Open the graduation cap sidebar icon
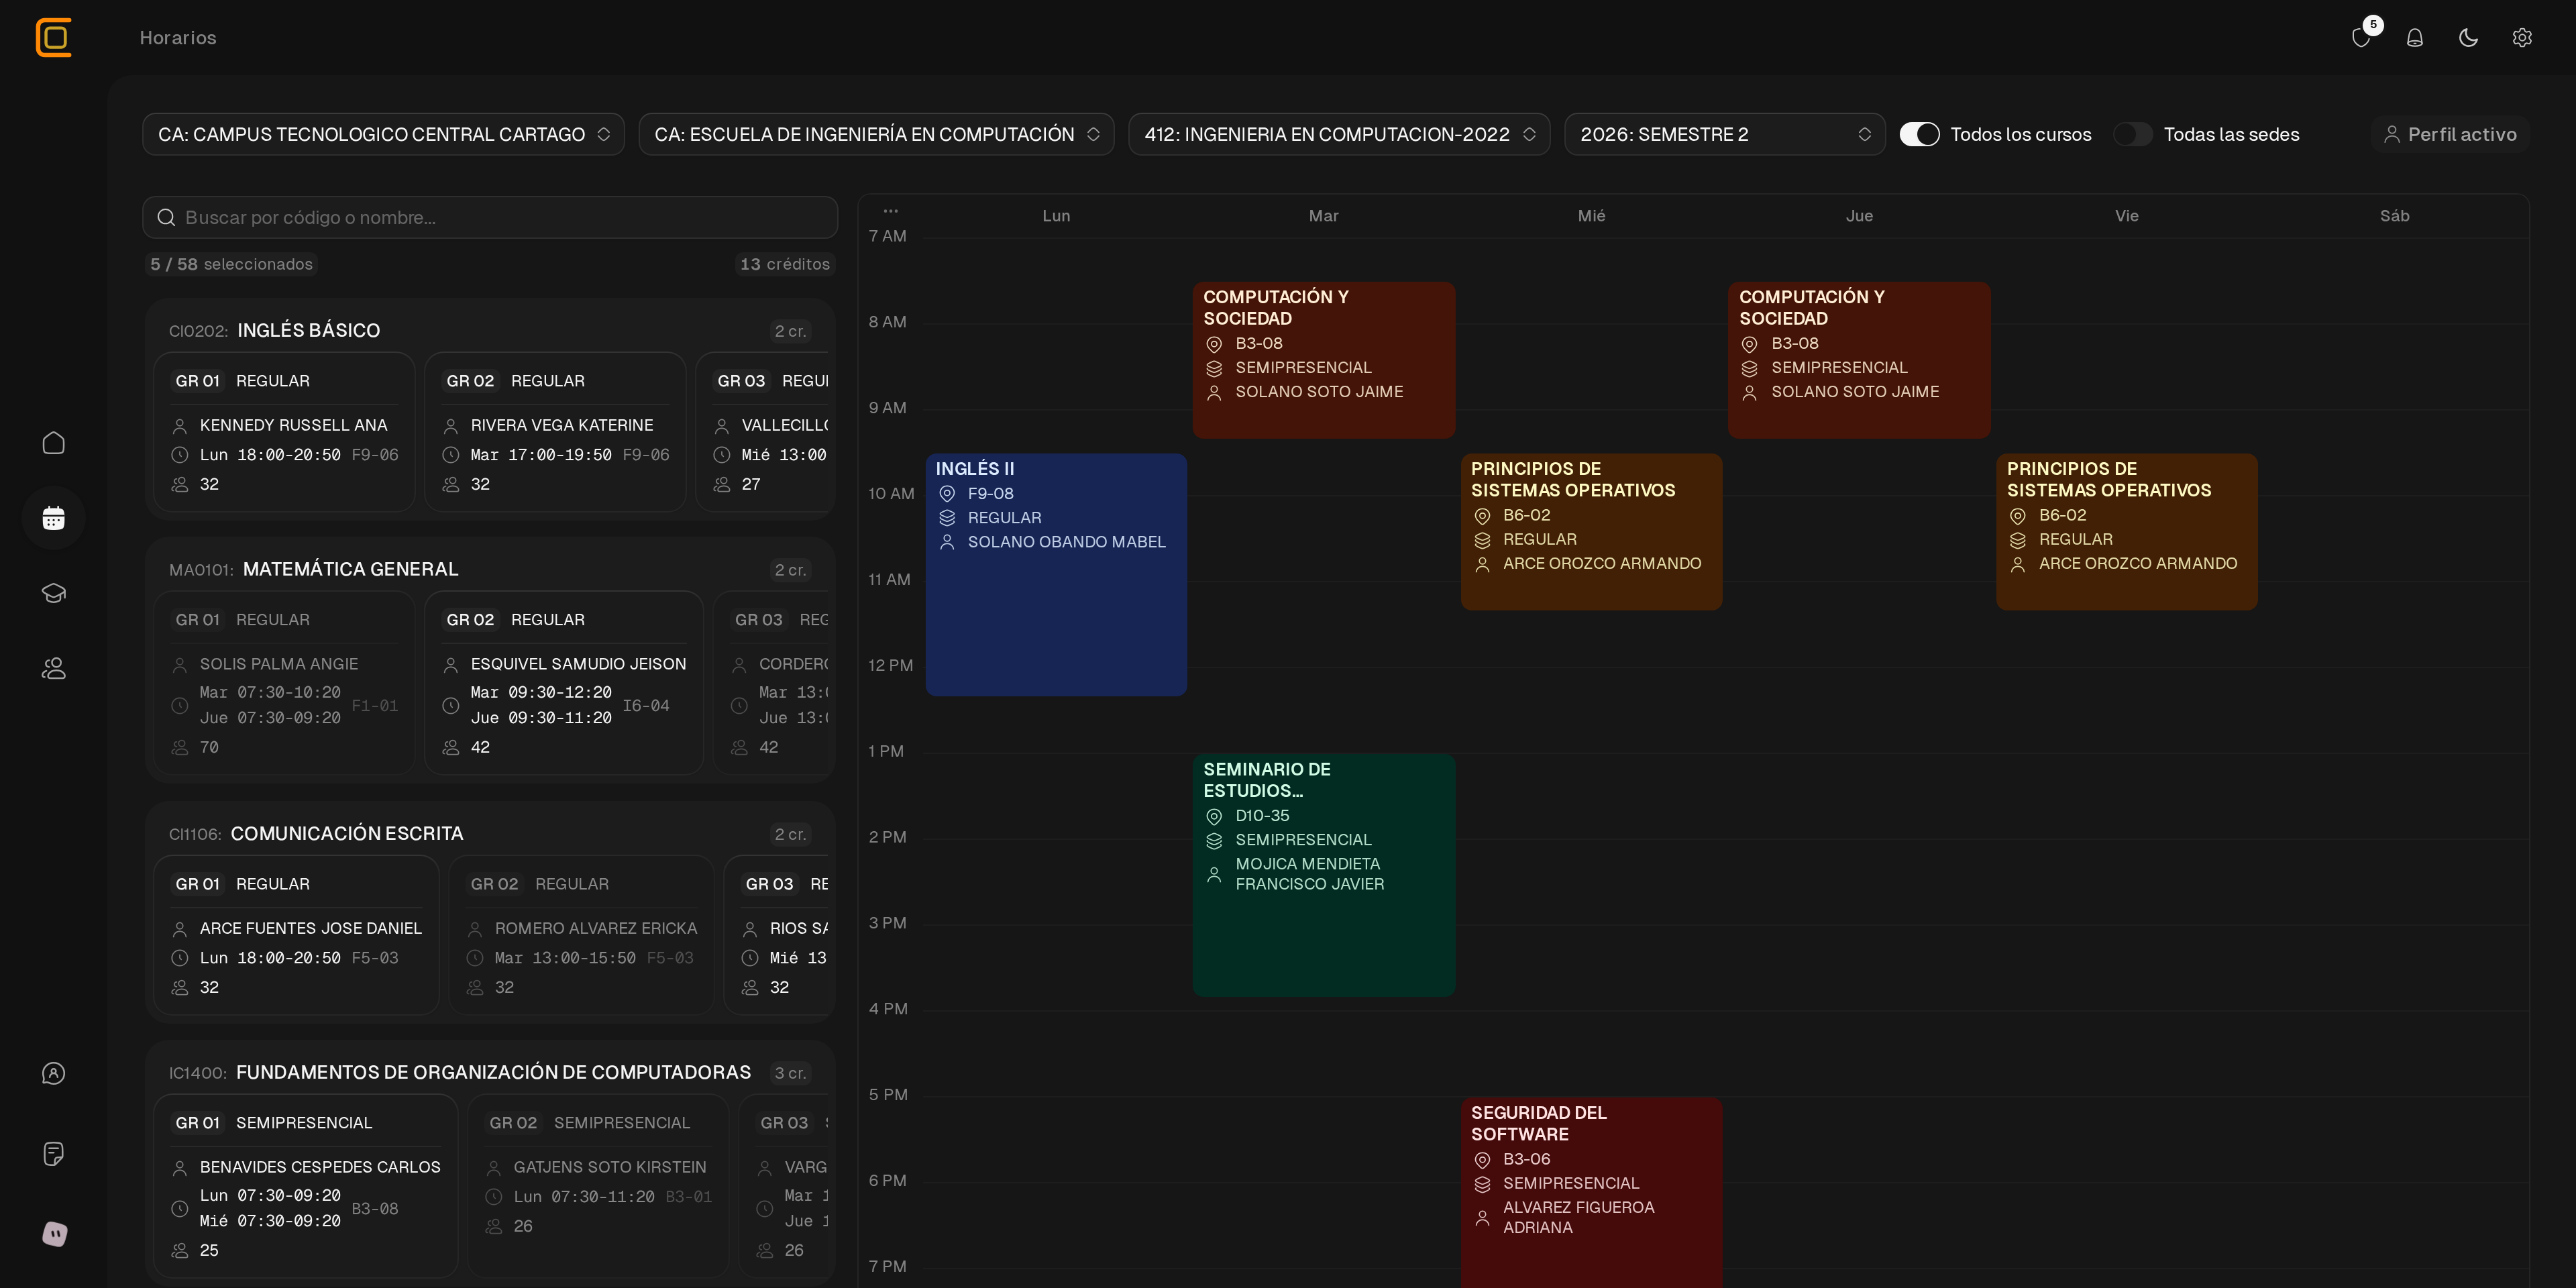Image resolution: width=2576 pixels, height=1288 pixels. point(54,593)
